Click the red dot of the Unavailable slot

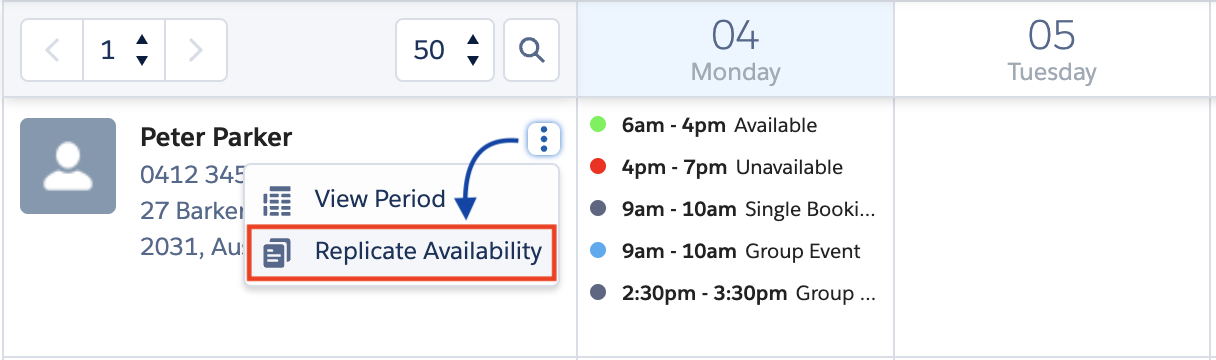pyautogui.click(x=599, y=167)
